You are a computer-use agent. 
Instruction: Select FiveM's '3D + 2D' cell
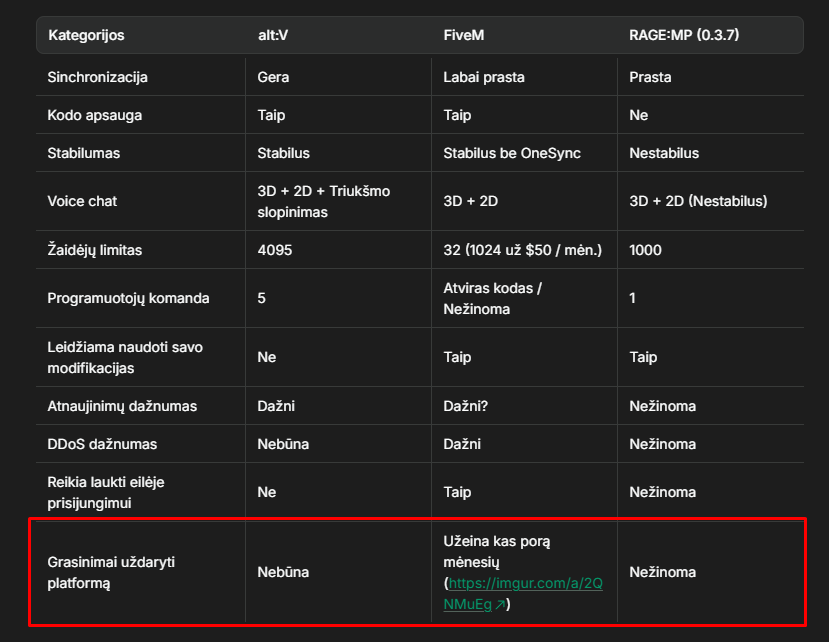[x=471, y=201]
